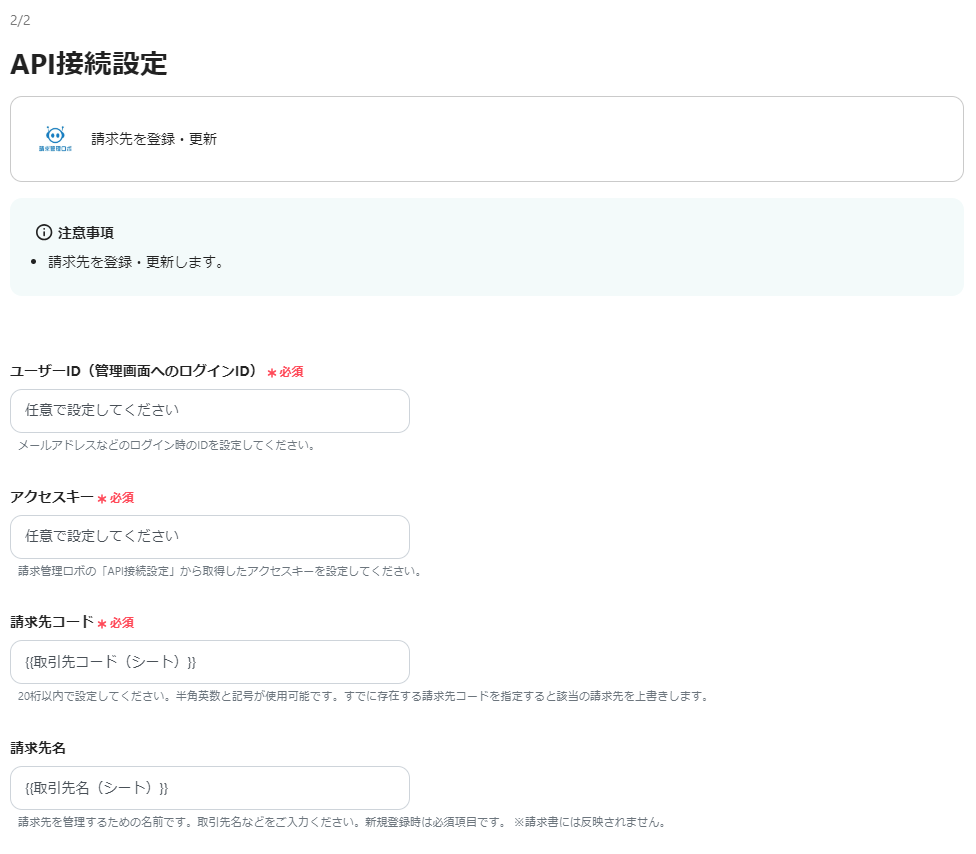Image resolution: width=976 pixels, height=854 pixels.
Task: Click the 必須 mark next to 請求先コード
Action: pyautogui.click(x=116, y=623)
